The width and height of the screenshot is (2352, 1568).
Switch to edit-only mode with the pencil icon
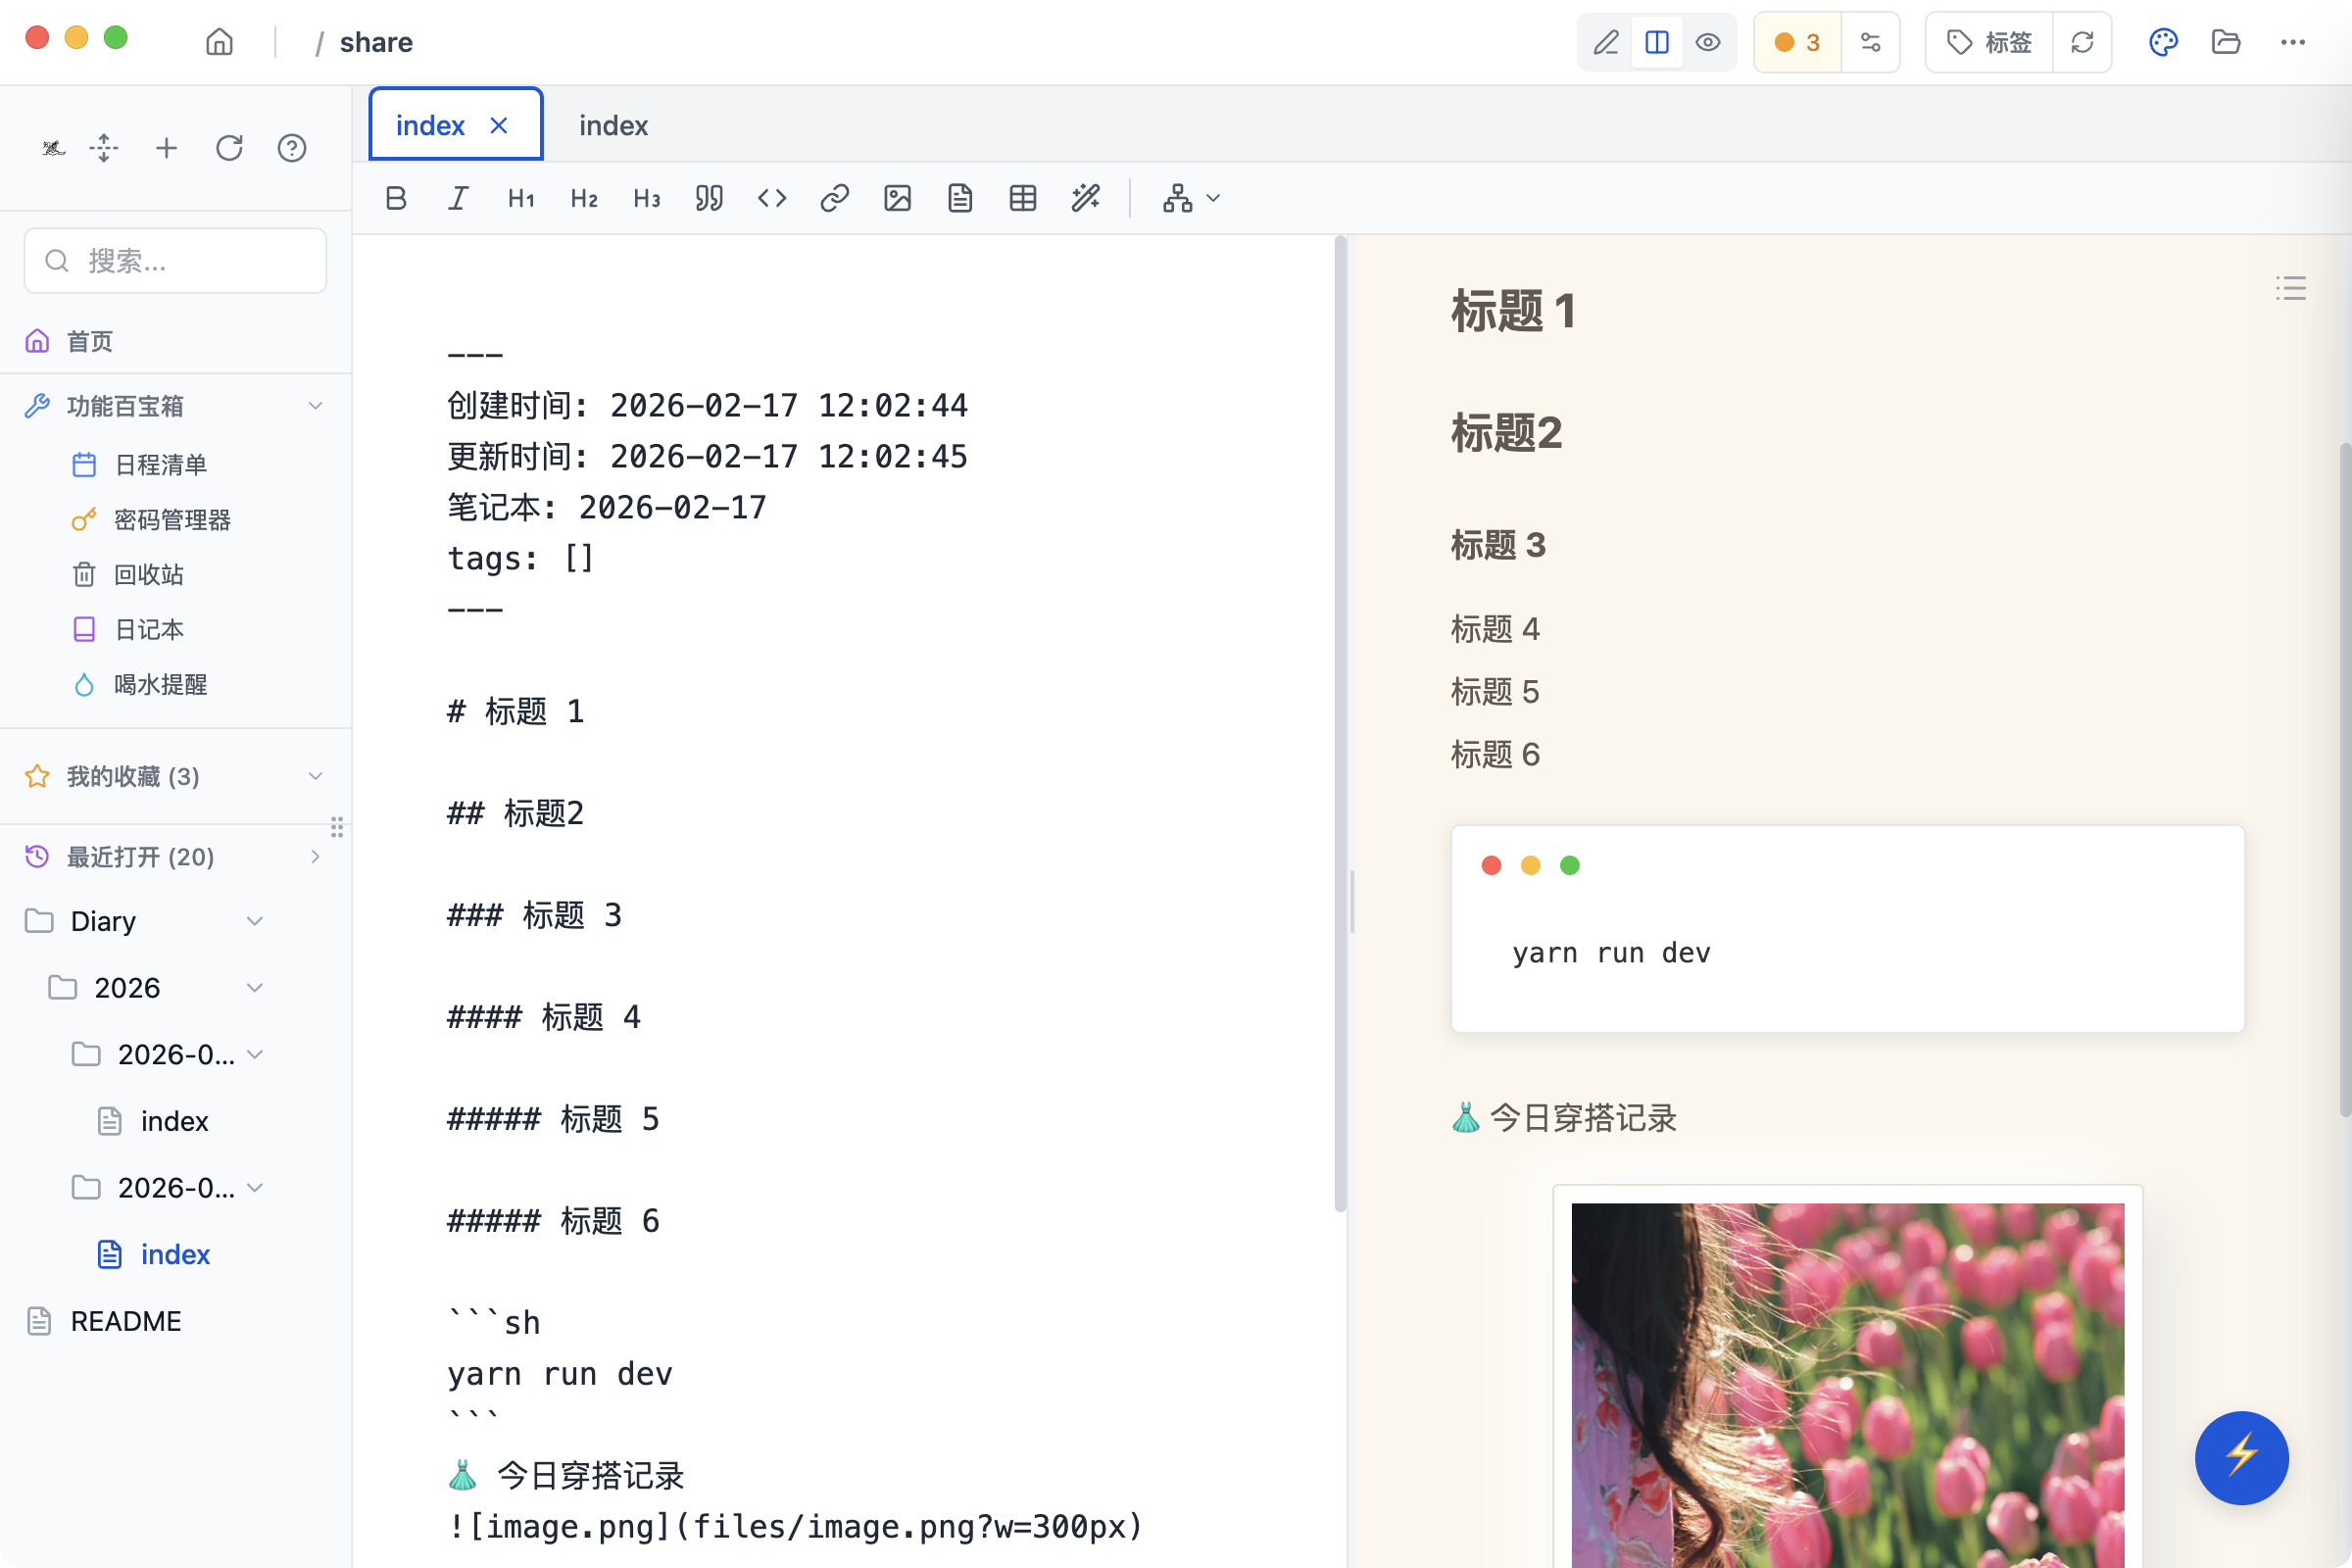point(1606,42)
